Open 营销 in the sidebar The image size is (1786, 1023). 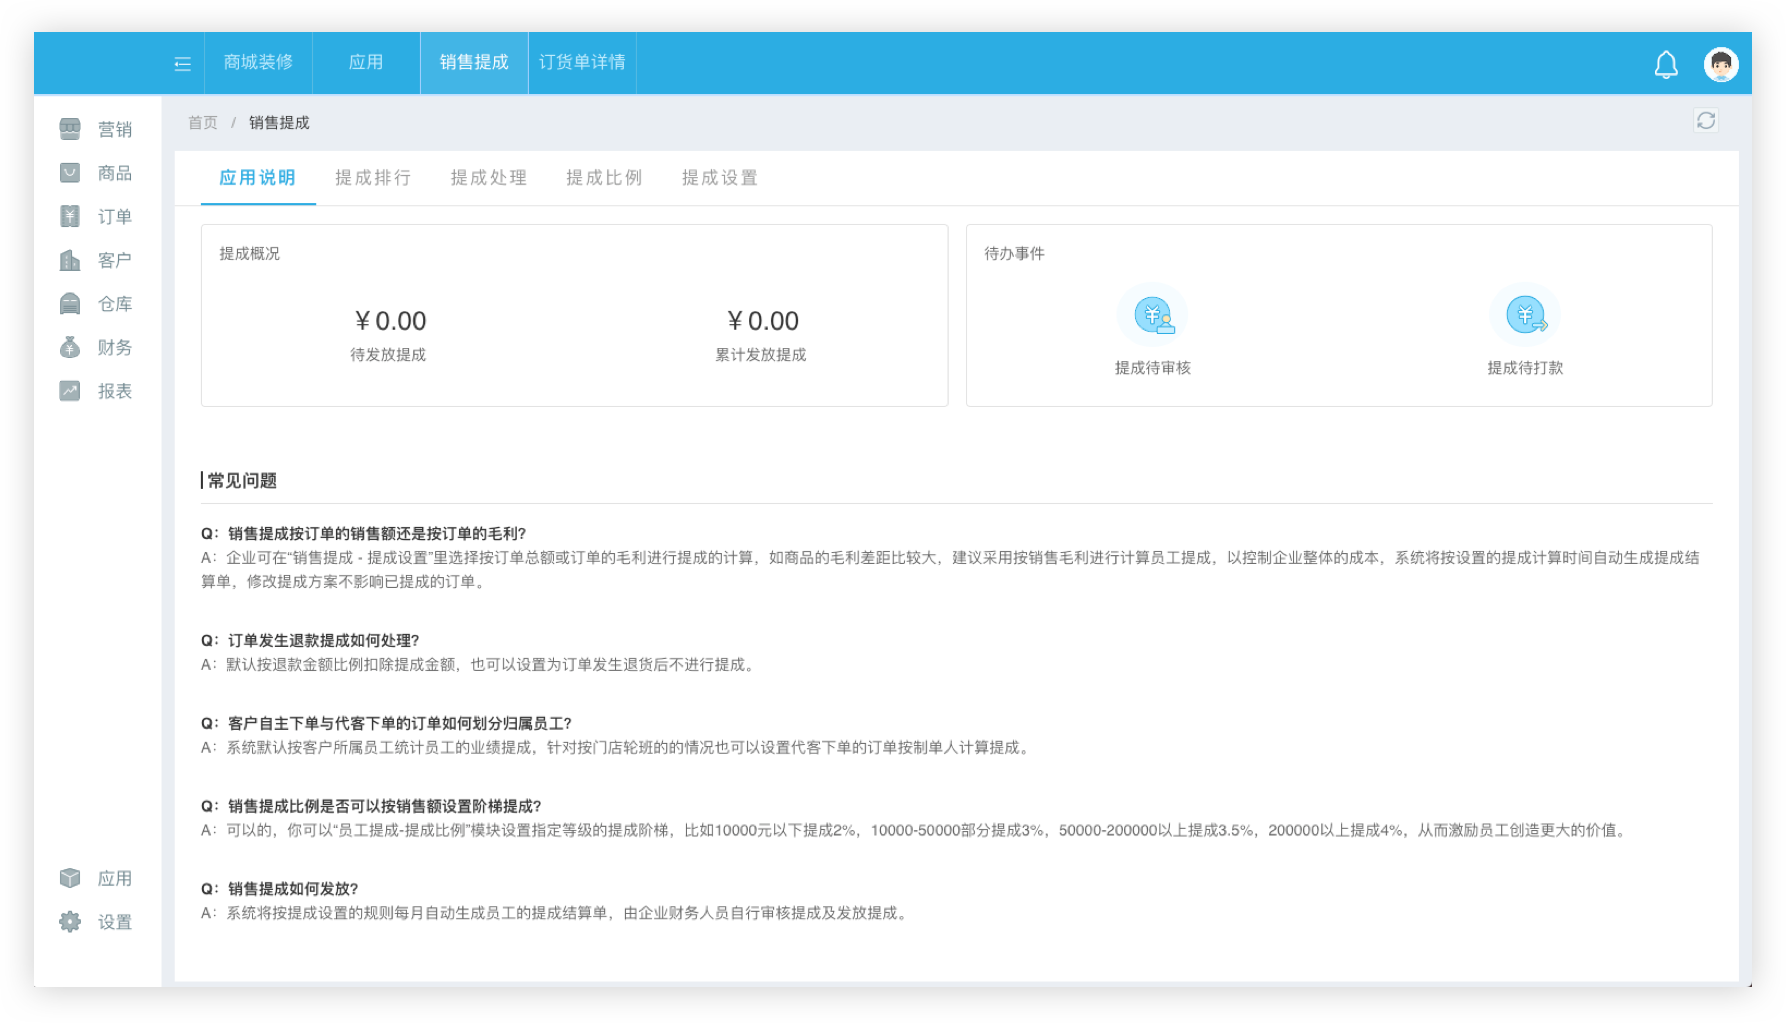coord(96,129)
